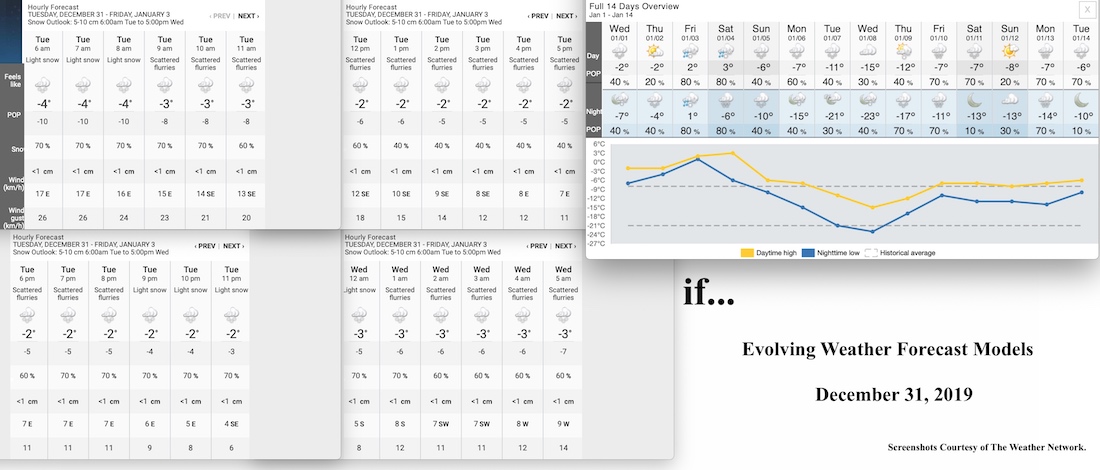Click the flurries icon for Tue 12 pm
The image size is (1100, 470).
(x=360, y=86)
